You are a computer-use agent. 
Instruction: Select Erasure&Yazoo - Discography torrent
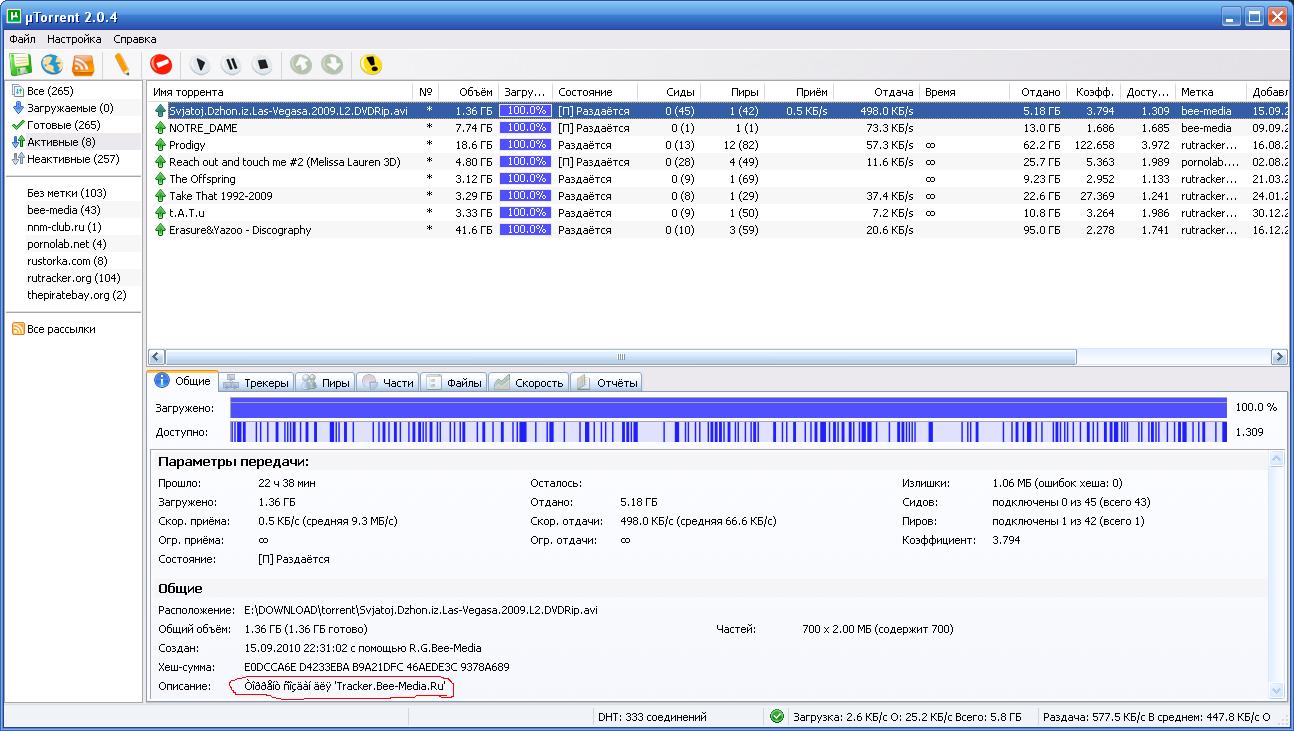click(718, 230)
